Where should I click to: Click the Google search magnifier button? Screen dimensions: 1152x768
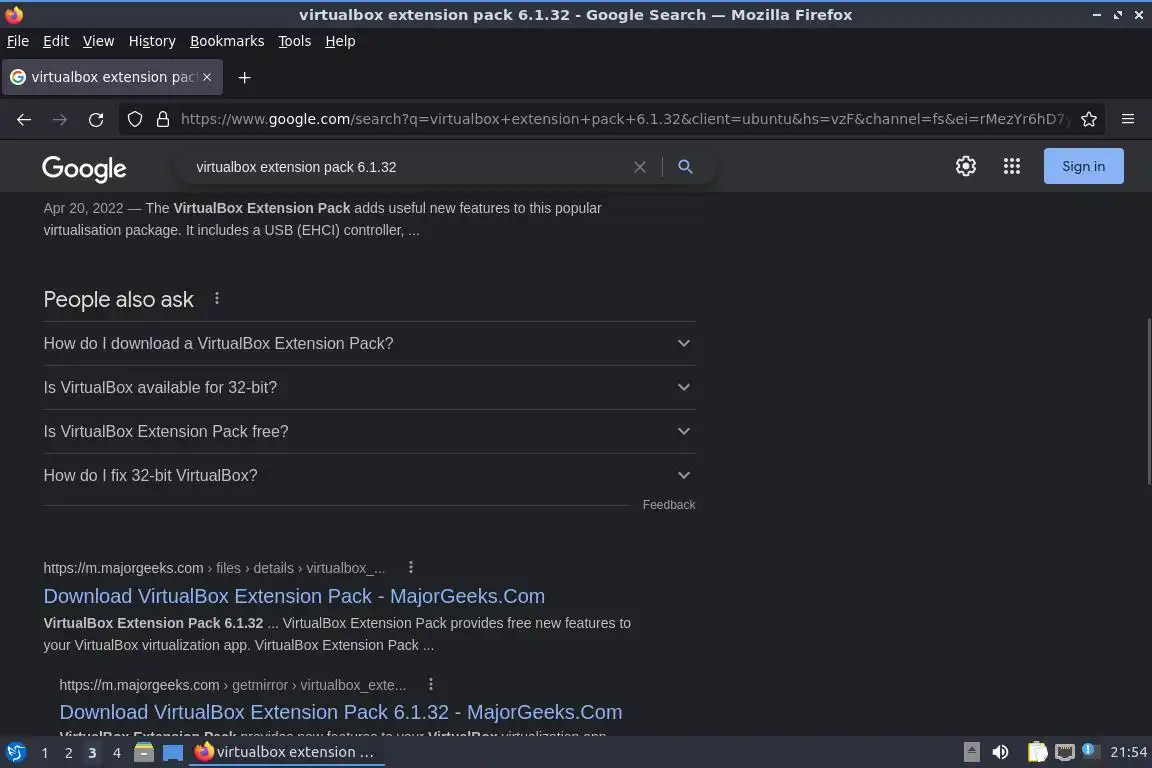coord(685,167)
